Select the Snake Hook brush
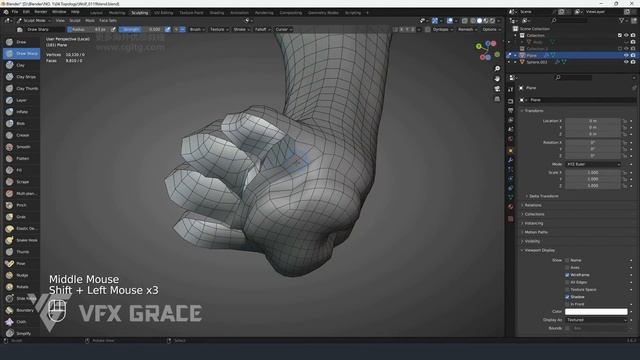 click(x=21, y=240)
